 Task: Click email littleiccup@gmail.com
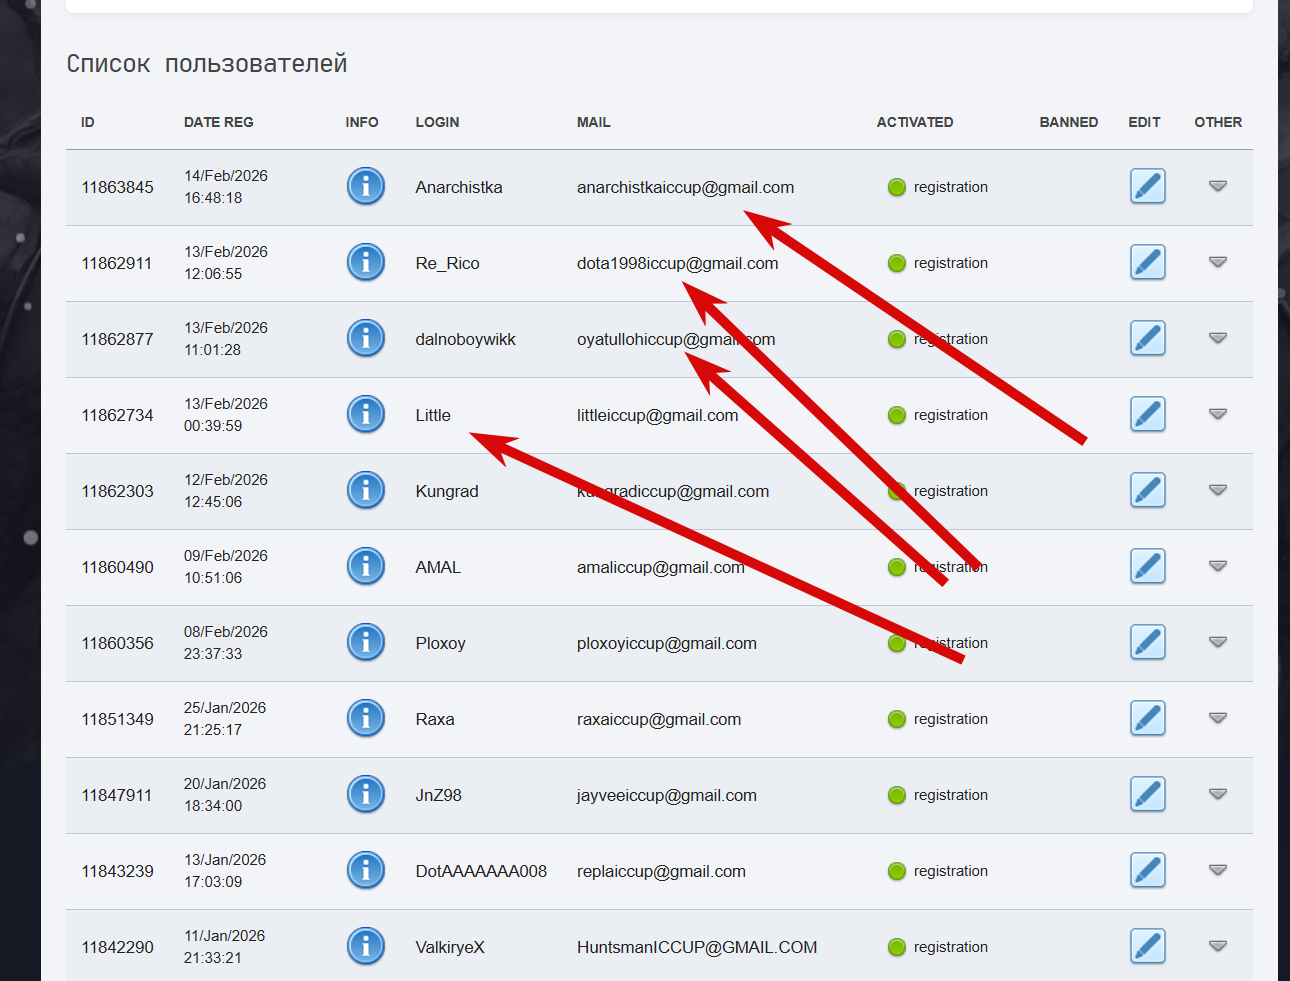click(658, 415)
